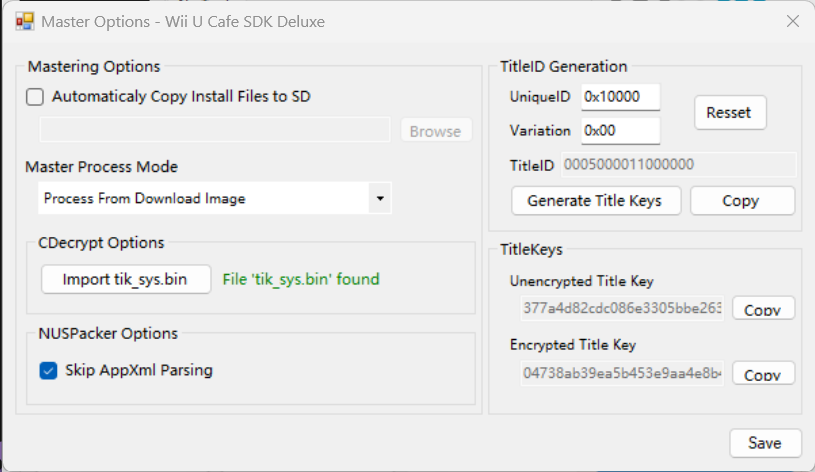
Task: Click the NUSPacker Options group label
Action: click(108, 333)
